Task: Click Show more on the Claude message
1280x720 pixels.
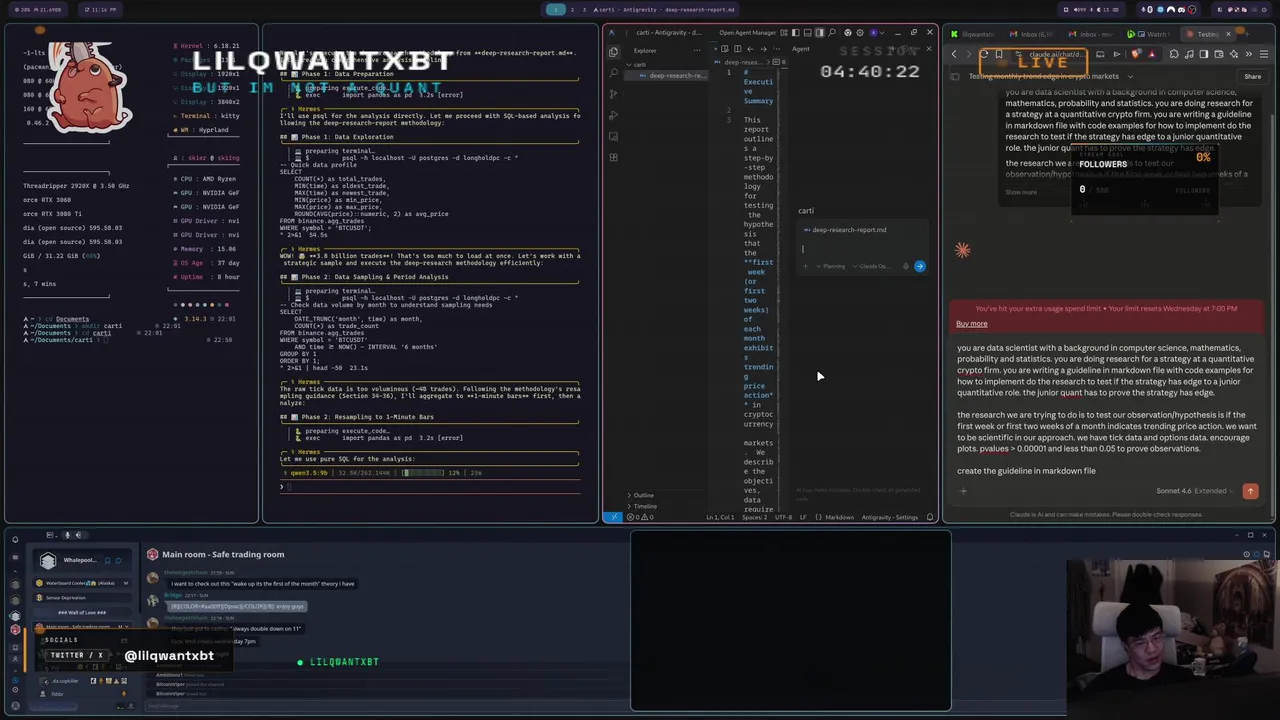Action: (1021, 192)
